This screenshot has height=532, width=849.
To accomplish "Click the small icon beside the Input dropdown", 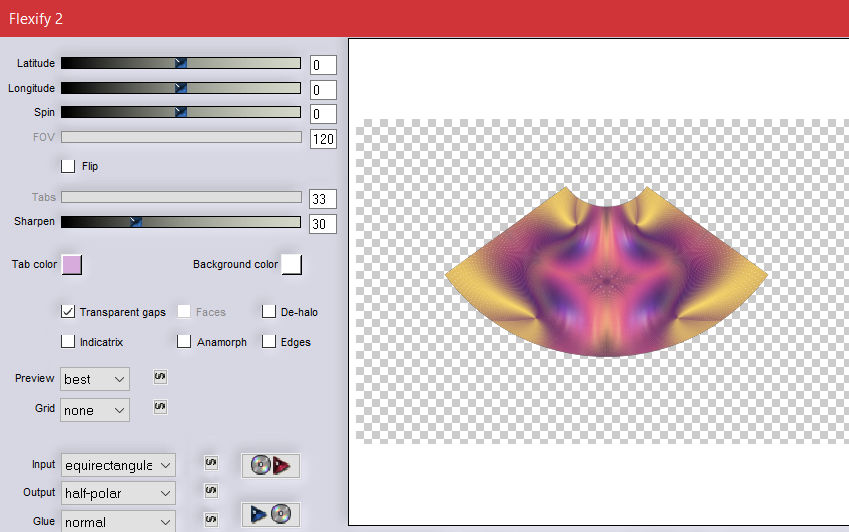I will (x=211, y=463).
